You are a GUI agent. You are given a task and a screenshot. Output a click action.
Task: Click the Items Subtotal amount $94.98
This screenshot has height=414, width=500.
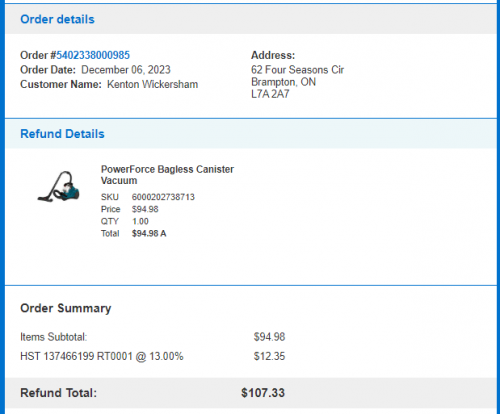[269, 337]
